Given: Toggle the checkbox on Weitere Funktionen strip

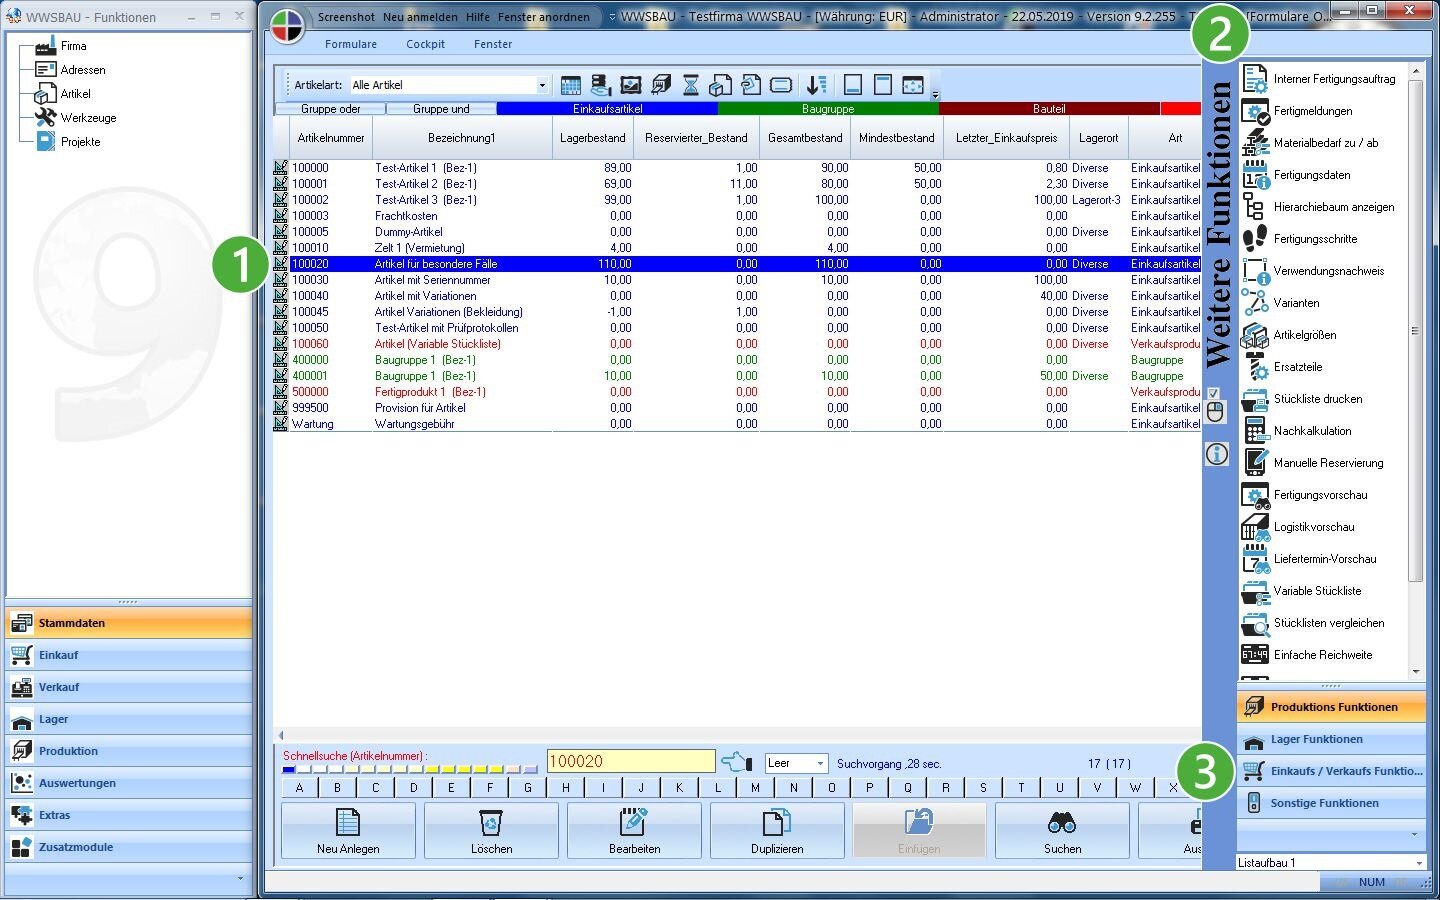Looking at the screenshot, I should [x=1214, y=393].
